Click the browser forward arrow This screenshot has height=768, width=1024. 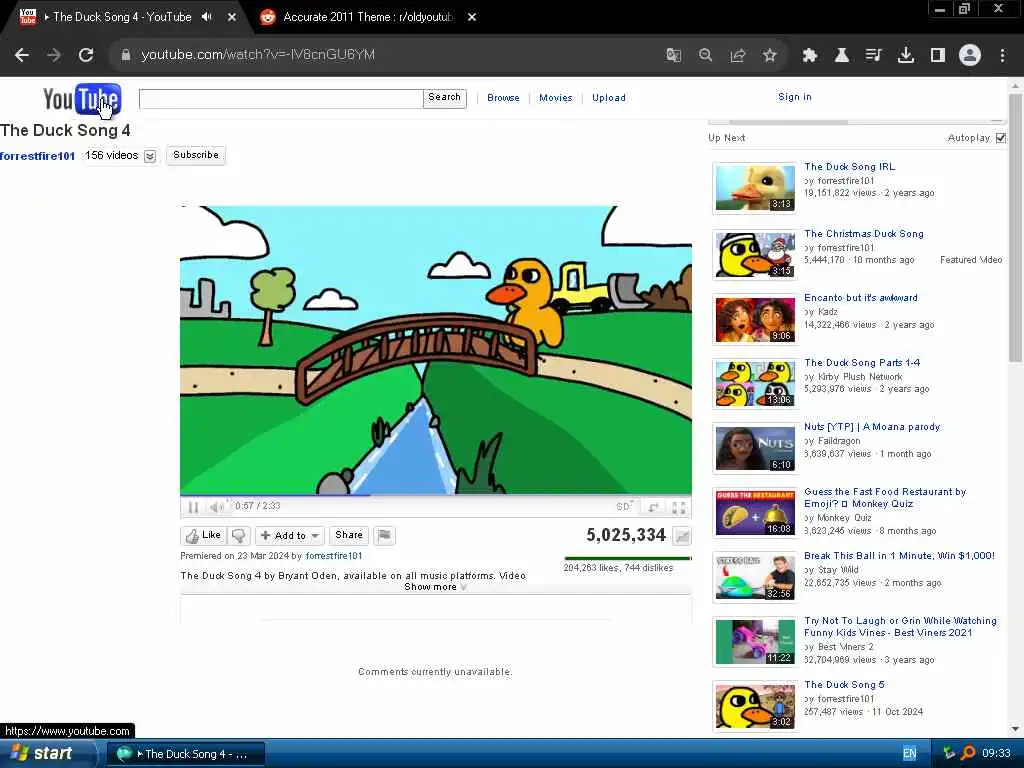click(x=54, y=55)
